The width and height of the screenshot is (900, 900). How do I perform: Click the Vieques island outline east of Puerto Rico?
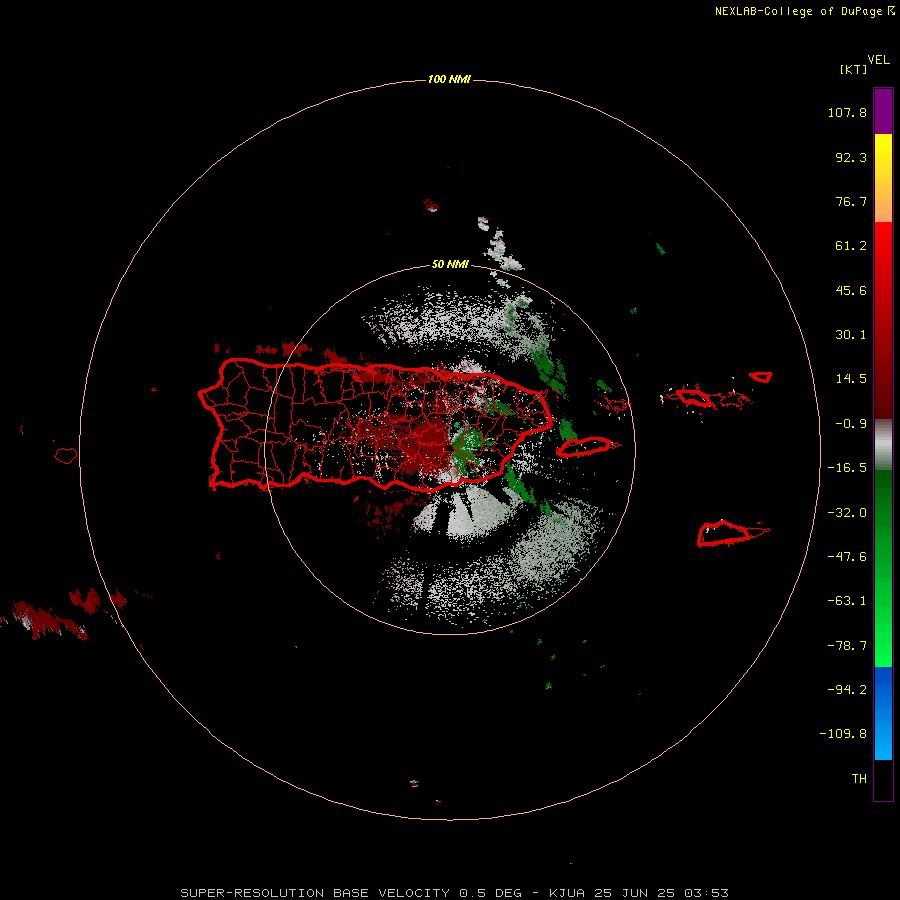click(587, 447)
